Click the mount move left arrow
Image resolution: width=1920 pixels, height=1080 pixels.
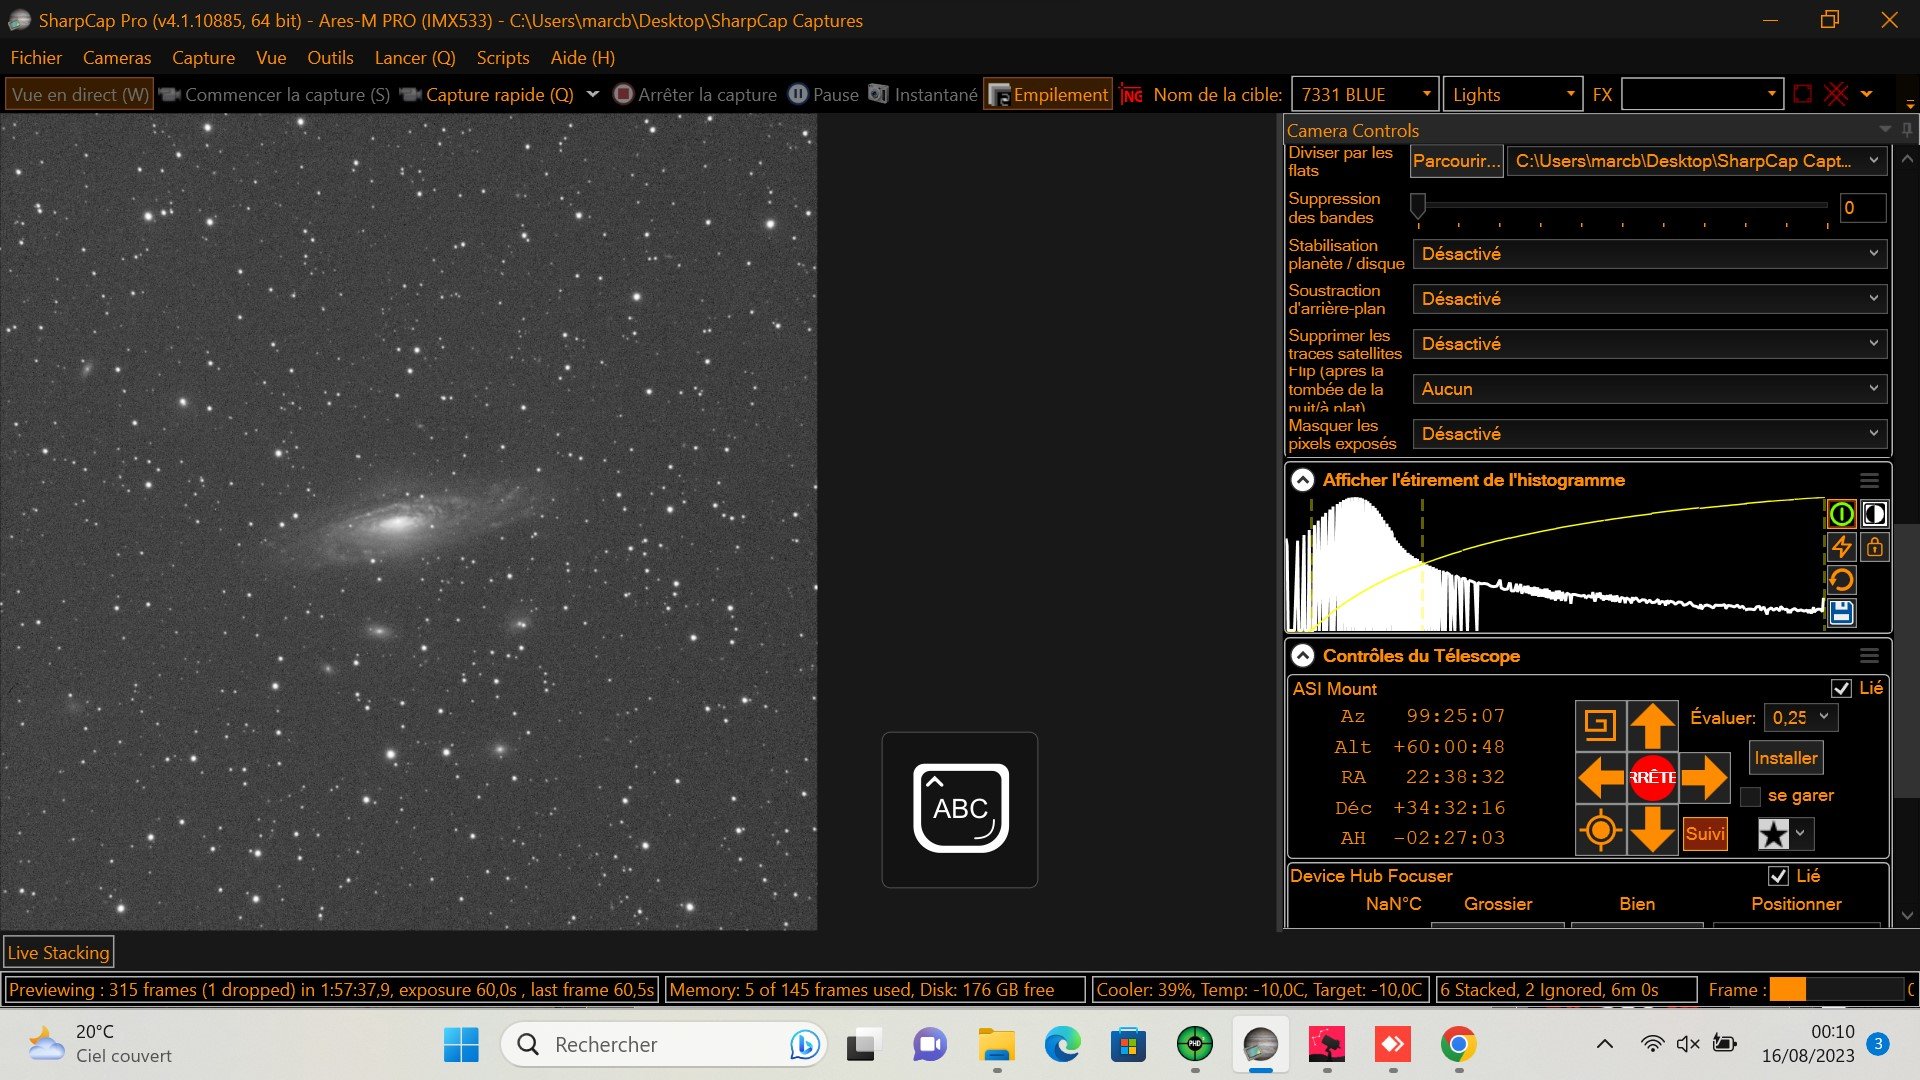click(1601, 778)
